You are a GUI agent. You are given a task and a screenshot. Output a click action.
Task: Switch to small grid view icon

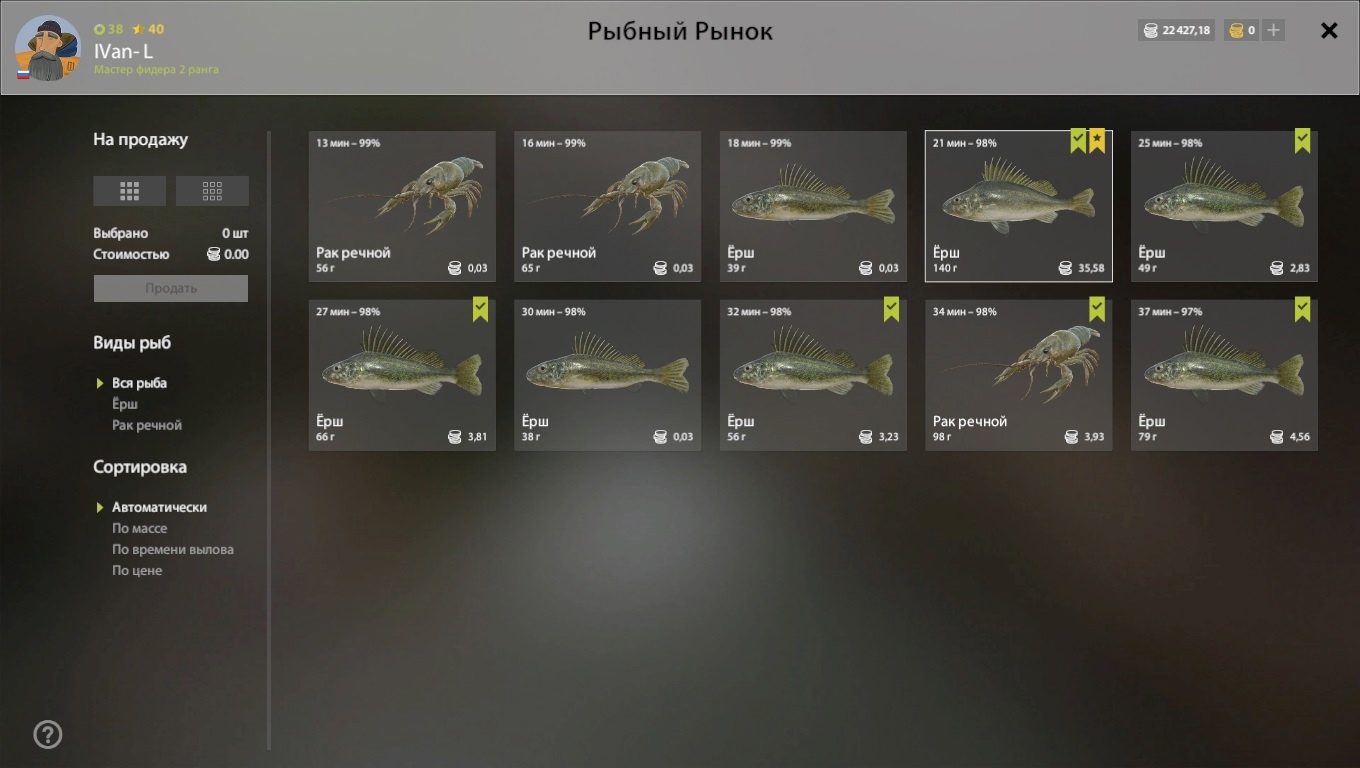point(212,191)
